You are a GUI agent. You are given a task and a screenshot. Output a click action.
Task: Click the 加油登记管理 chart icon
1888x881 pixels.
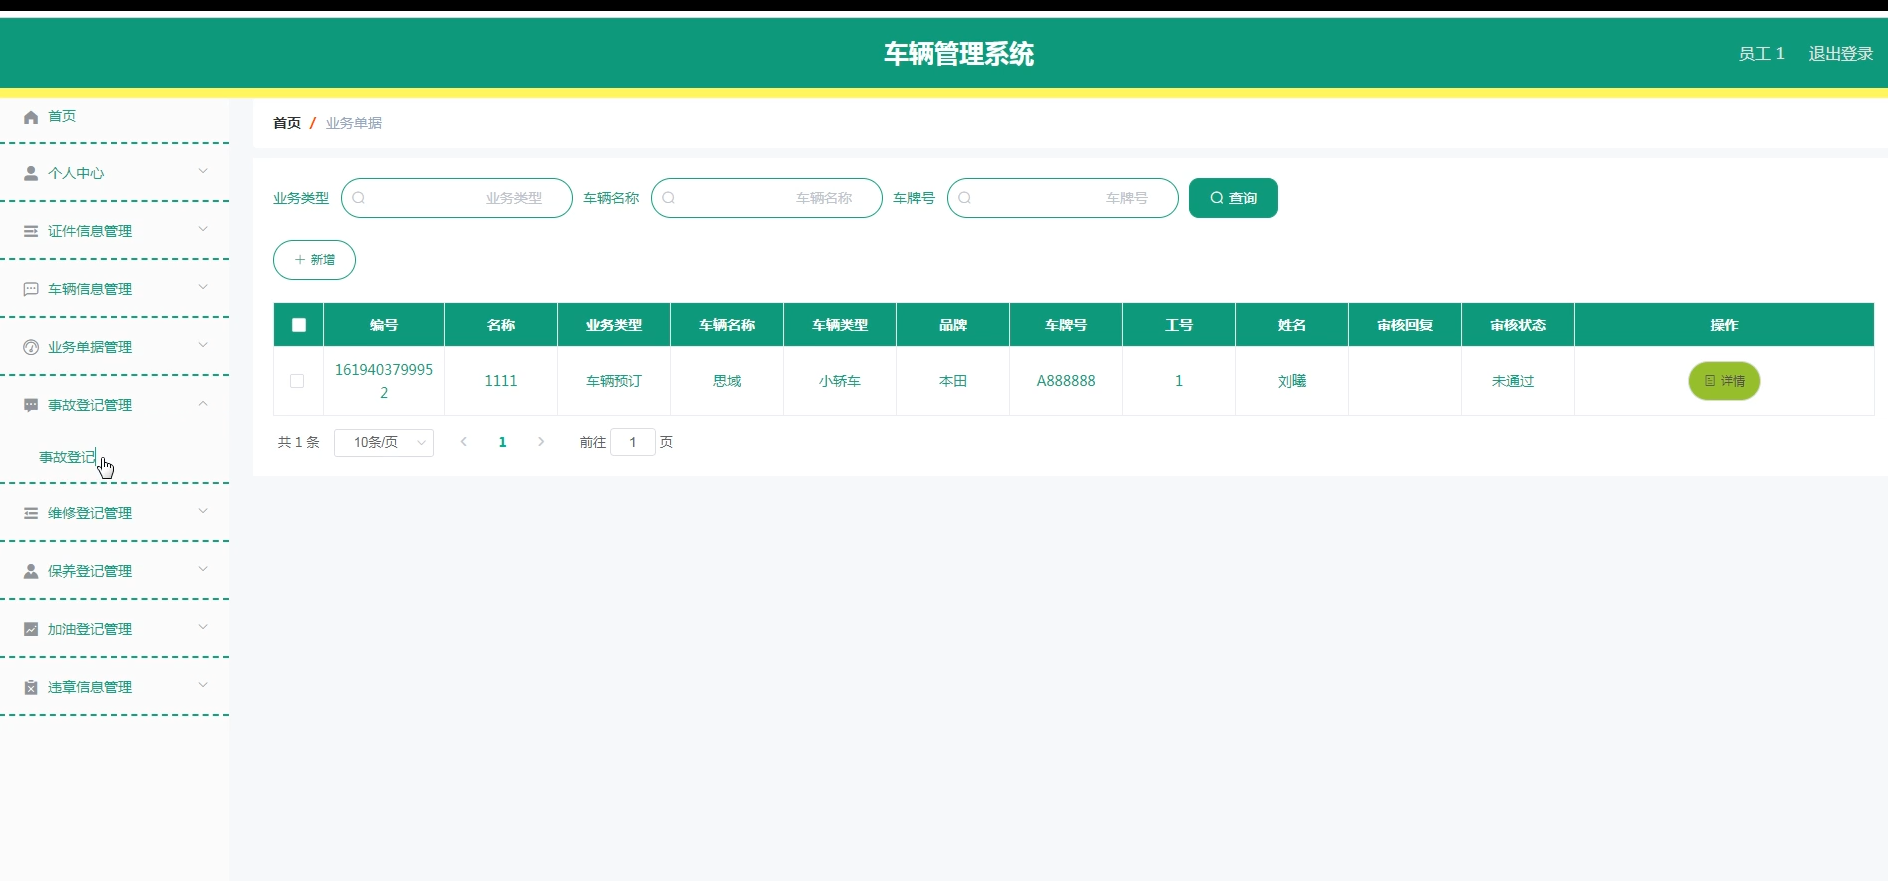tap(31, 629)
